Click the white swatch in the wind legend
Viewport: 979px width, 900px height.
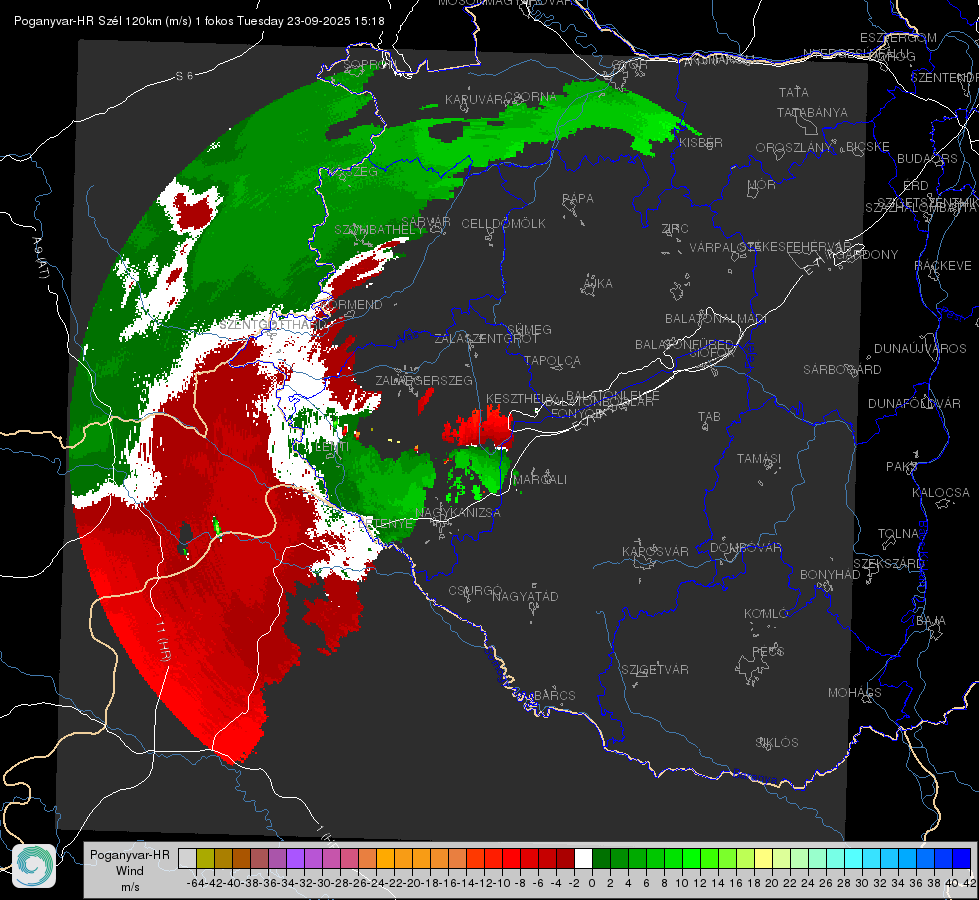point(583,858)
